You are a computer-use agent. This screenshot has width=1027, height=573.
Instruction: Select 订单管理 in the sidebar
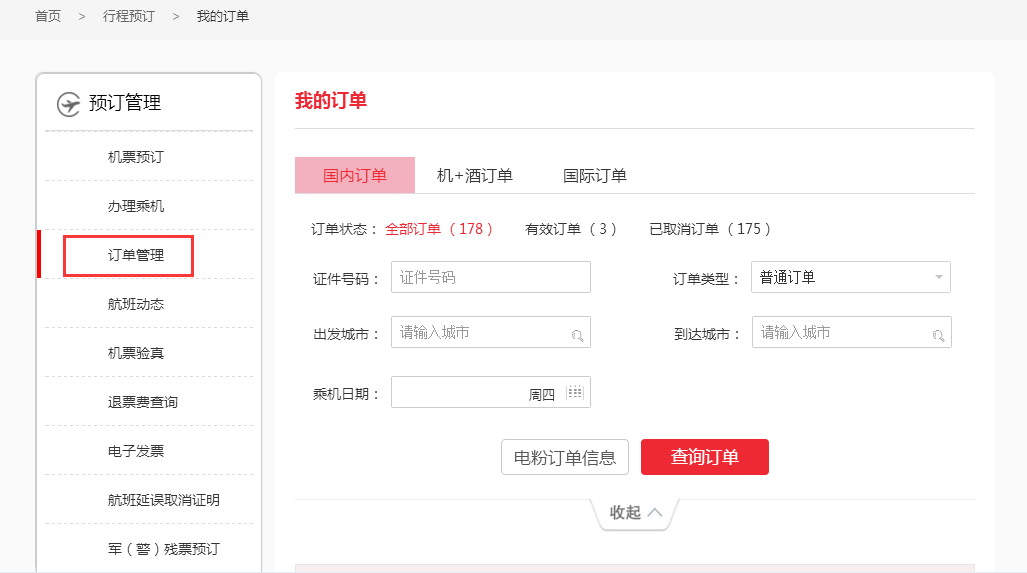136,255
